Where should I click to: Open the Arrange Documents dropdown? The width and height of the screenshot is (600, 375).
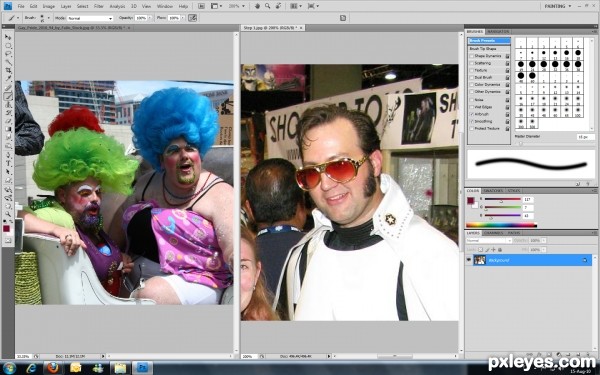[296, 6]
